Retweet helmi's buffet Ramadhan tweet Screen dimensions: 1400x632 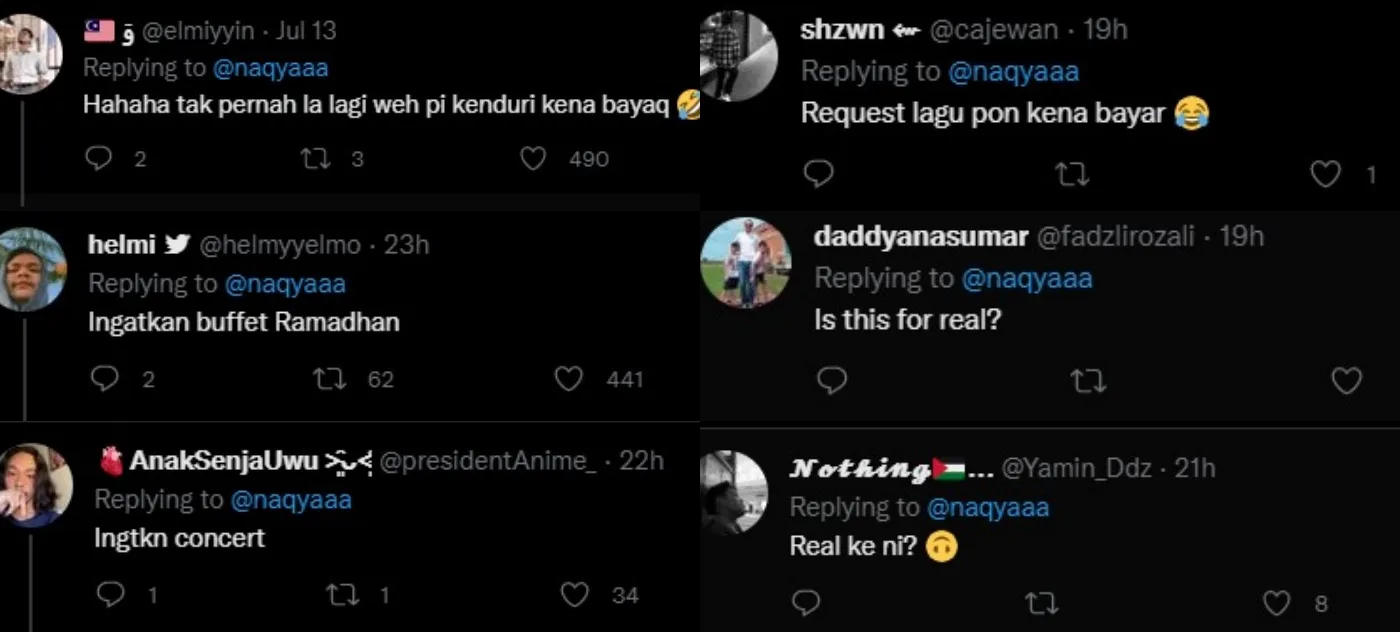click(x=326, y=379)
